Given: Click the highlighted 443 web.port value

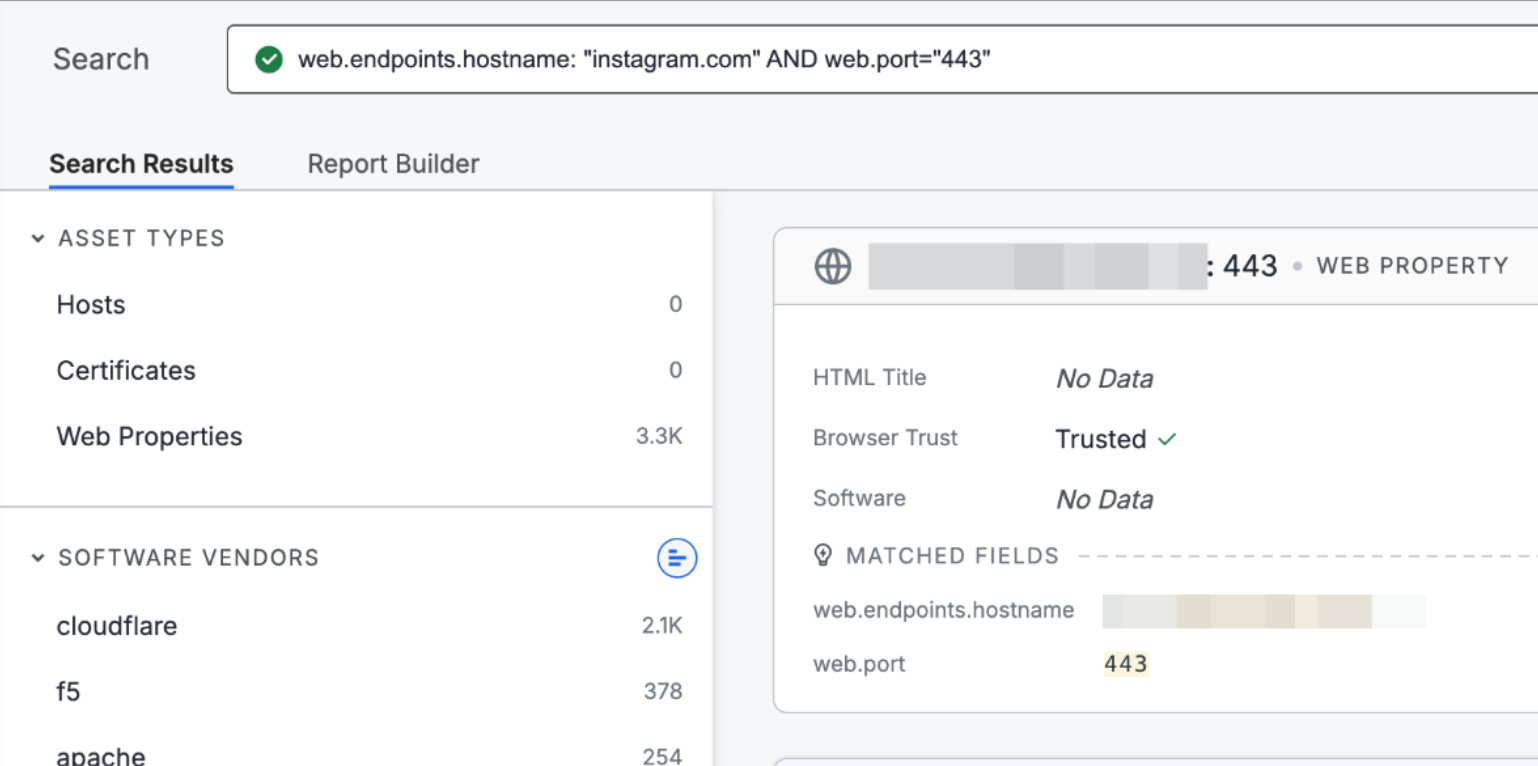Looking at the screenshot, I should (1126, 664).
